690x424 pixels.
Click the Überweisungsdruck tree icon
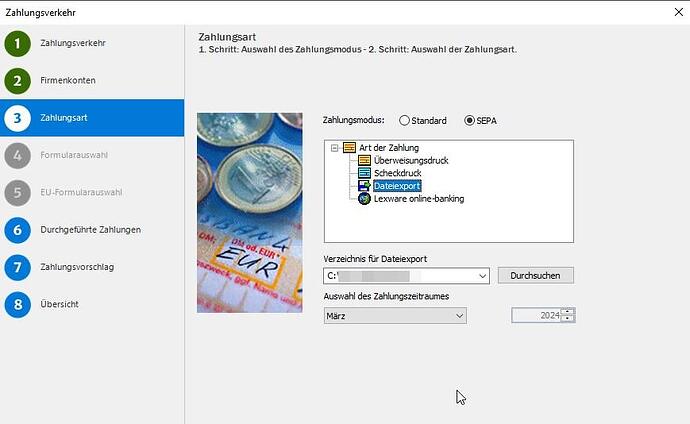click(364, 160)
